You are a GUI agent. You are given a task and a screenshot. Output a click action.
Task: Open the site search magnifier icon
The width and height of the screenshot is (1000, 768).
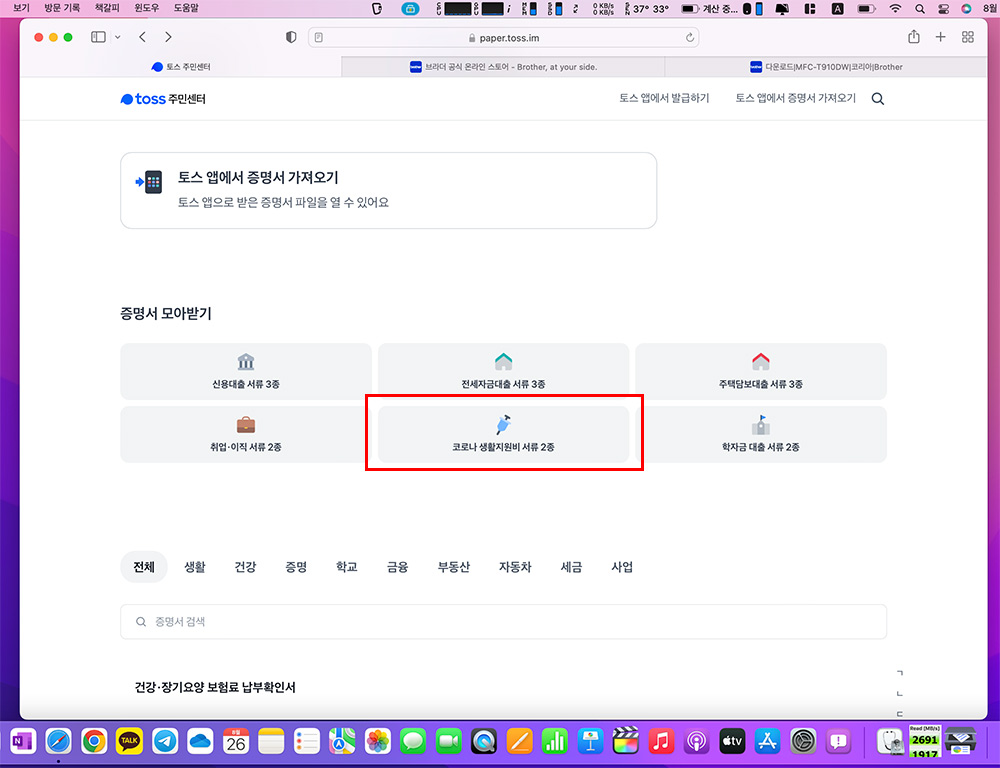(878, 99)
